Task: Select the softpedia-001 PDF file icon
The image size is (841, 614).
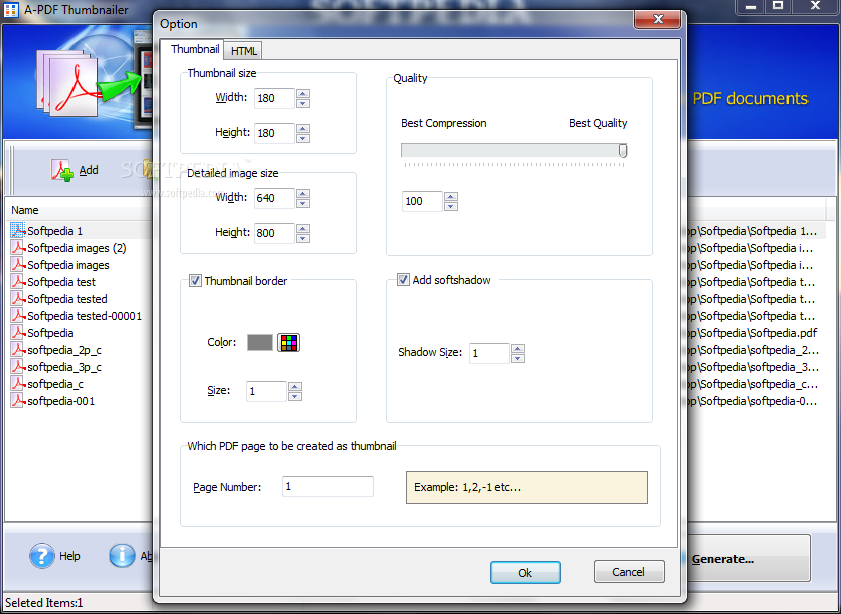Action: click(18, 401)
